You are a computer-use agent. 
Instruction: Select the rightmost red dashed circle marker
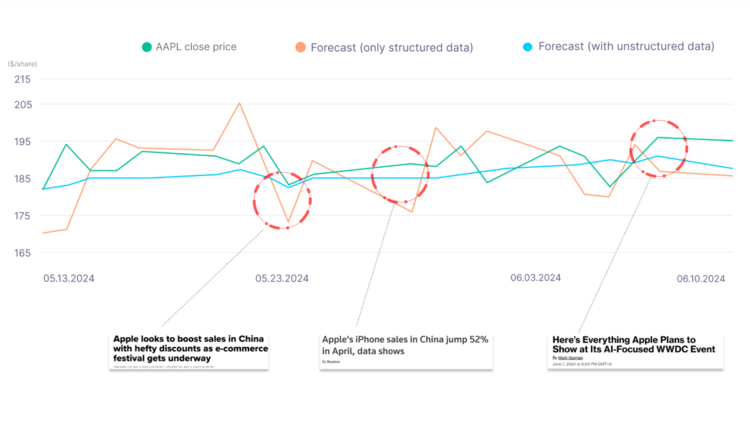click(x=658, y=149)
